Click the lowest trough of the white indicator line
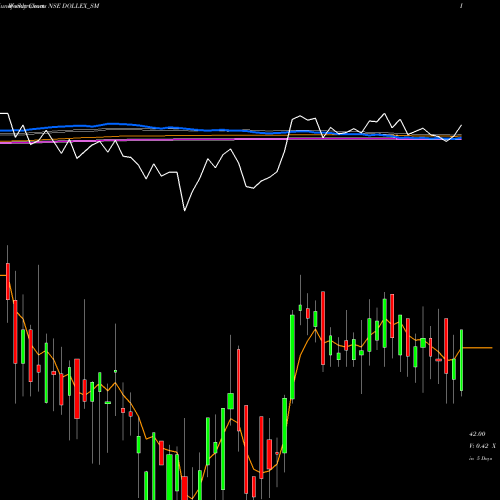 [x=185, y=210]
